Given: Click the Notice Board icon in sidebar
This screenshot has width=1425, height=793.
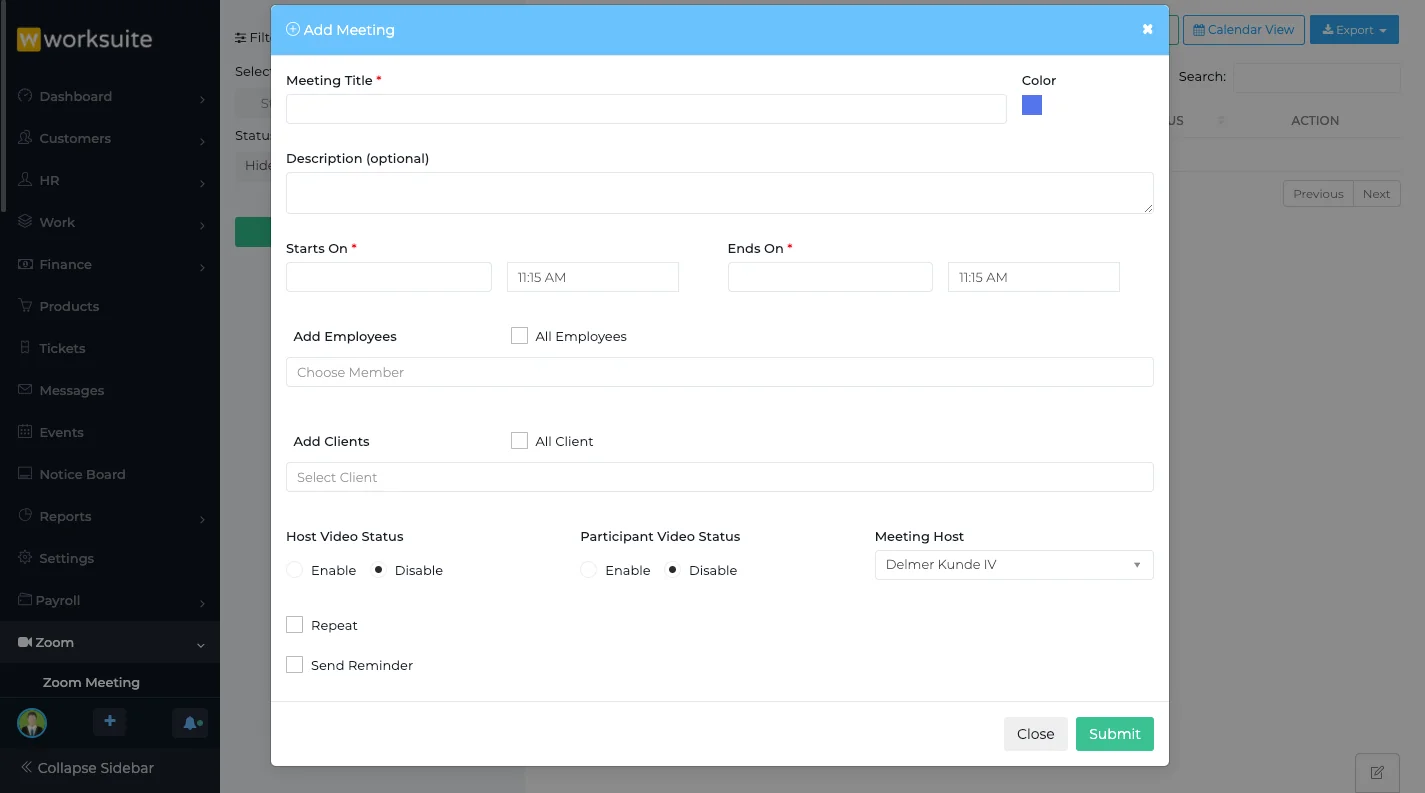Looking at the screenshot, I should pos(26,474).
